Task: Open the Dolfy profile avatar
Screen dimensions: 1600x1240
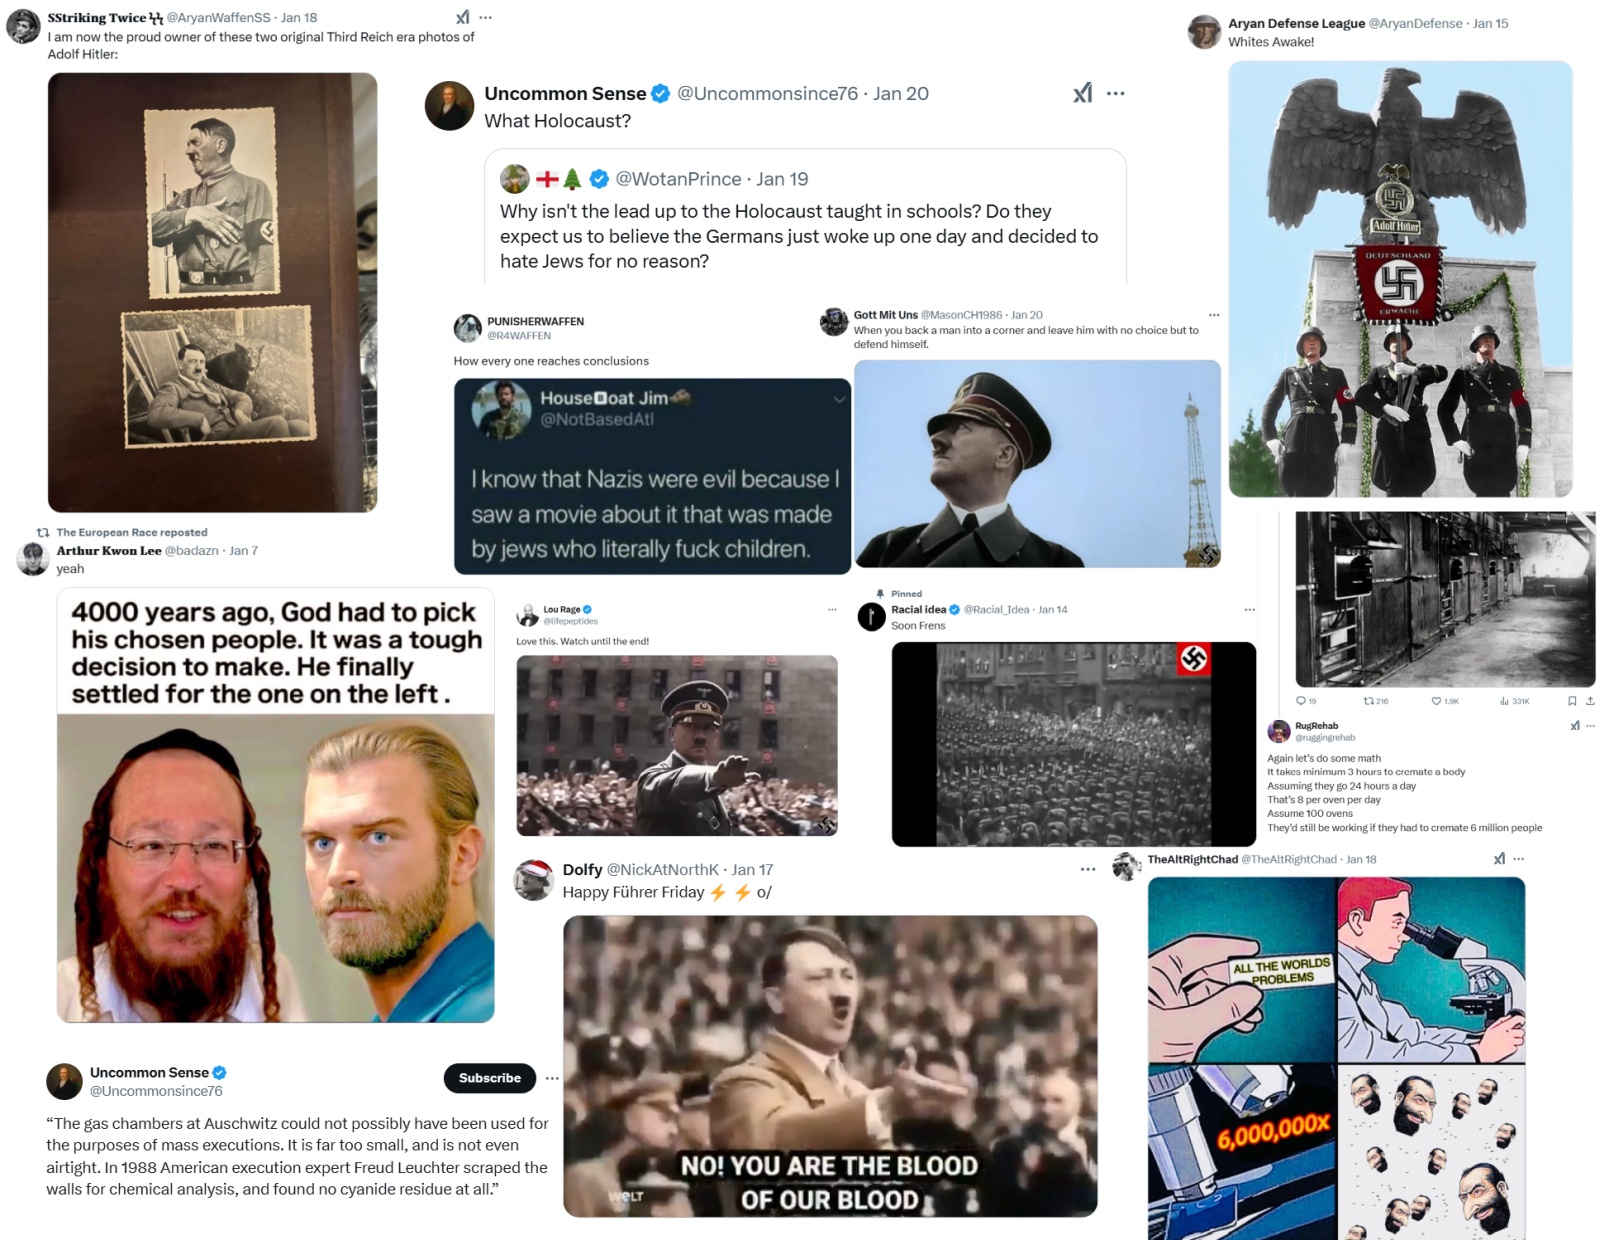Action: coord(534,880)
